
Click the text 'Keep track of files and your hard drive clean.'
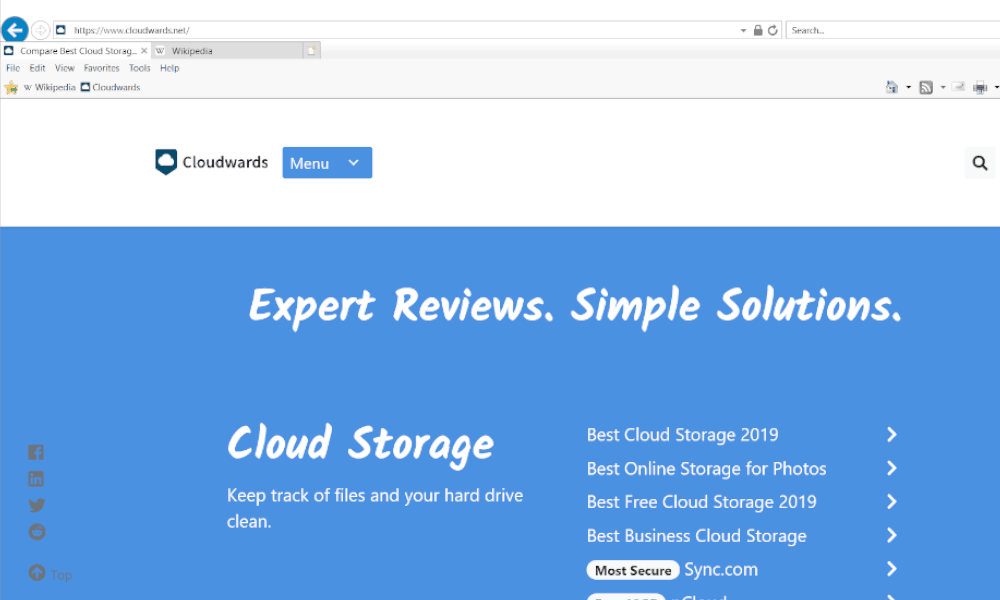pyautogui.click(x=375, y=508)
